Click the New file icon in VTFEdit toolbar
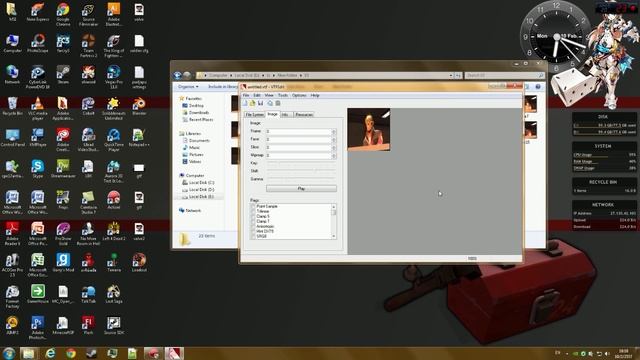 pos(245,104)
